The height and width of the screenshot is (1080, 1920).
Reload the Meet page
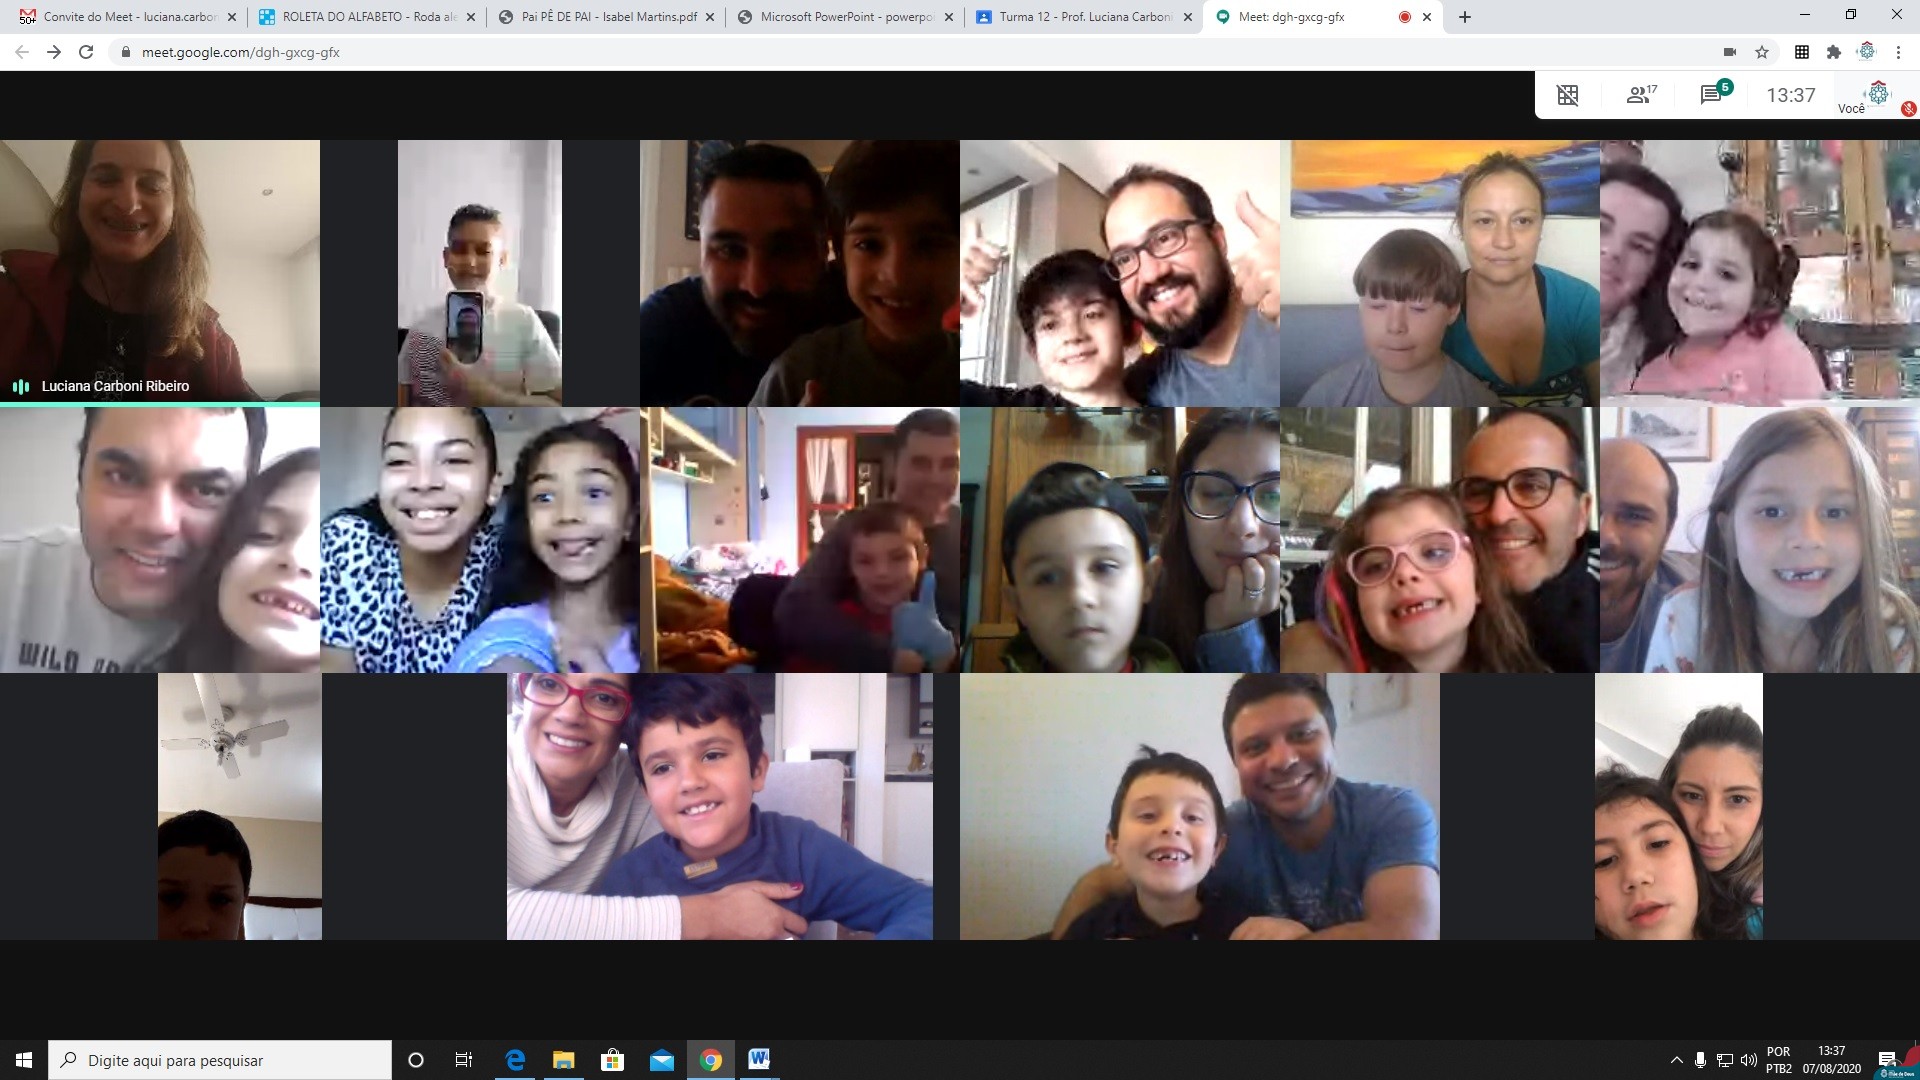coord(86,52)
